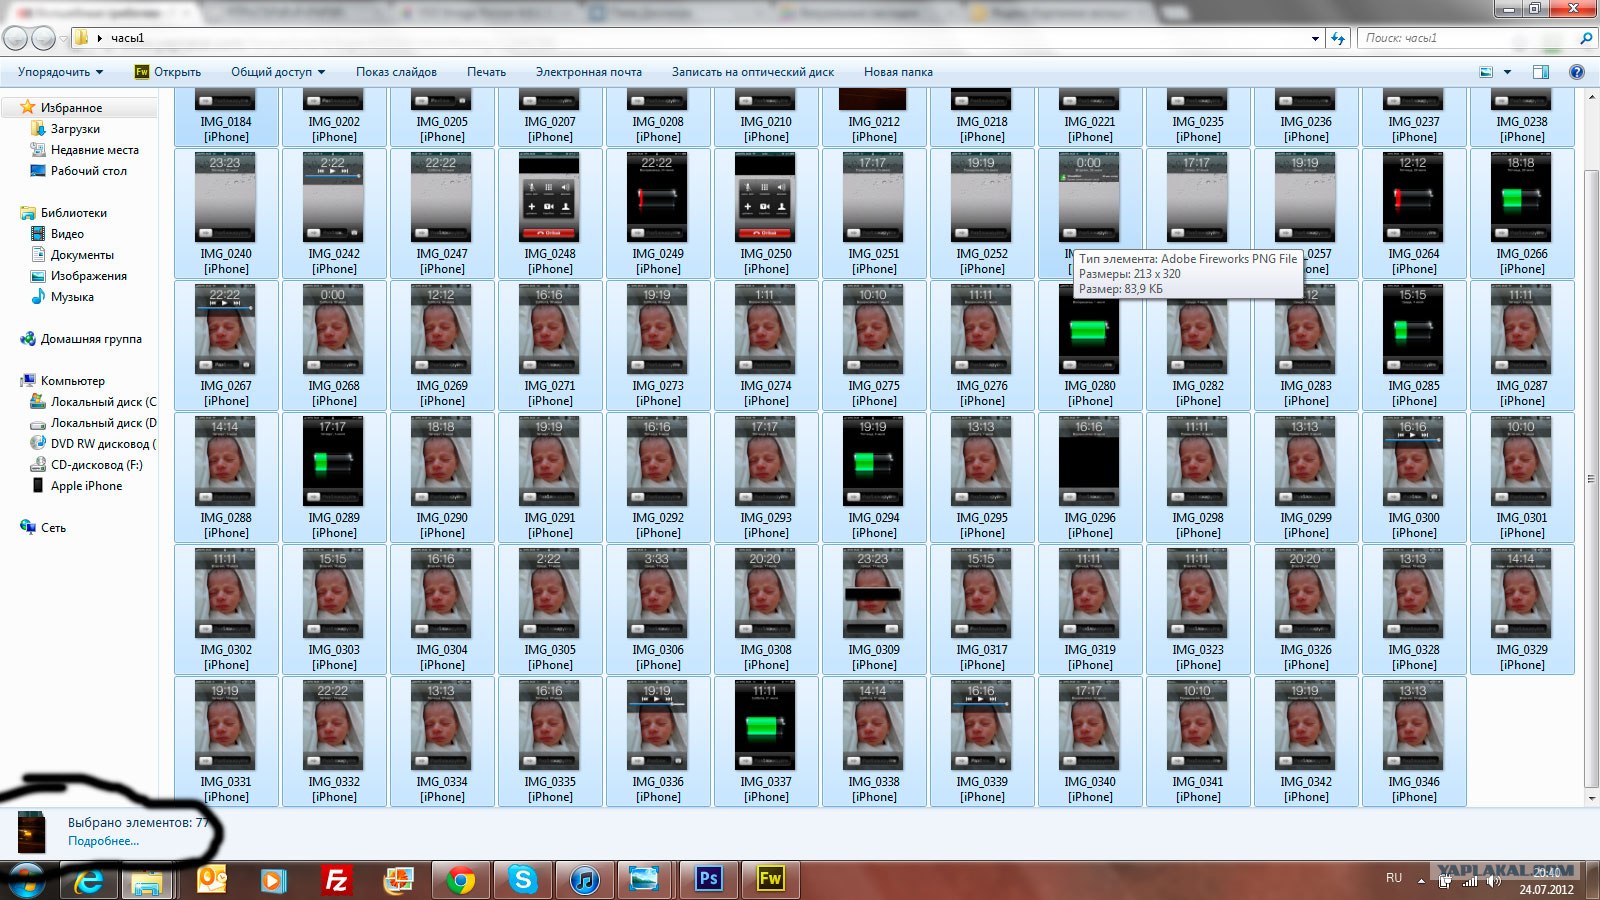Toggle the preview pane icon in toolbar
The width and height of the screenshot is (1600, 900).
(1540, 72)
